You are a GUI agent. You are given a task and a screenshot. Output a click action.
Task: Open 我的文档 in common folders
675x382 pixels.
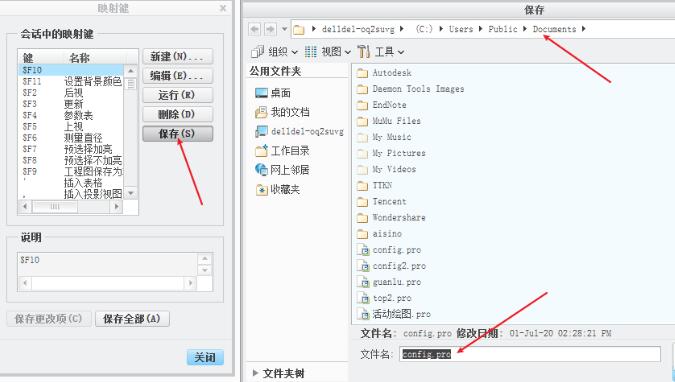[x=282, y=112]
